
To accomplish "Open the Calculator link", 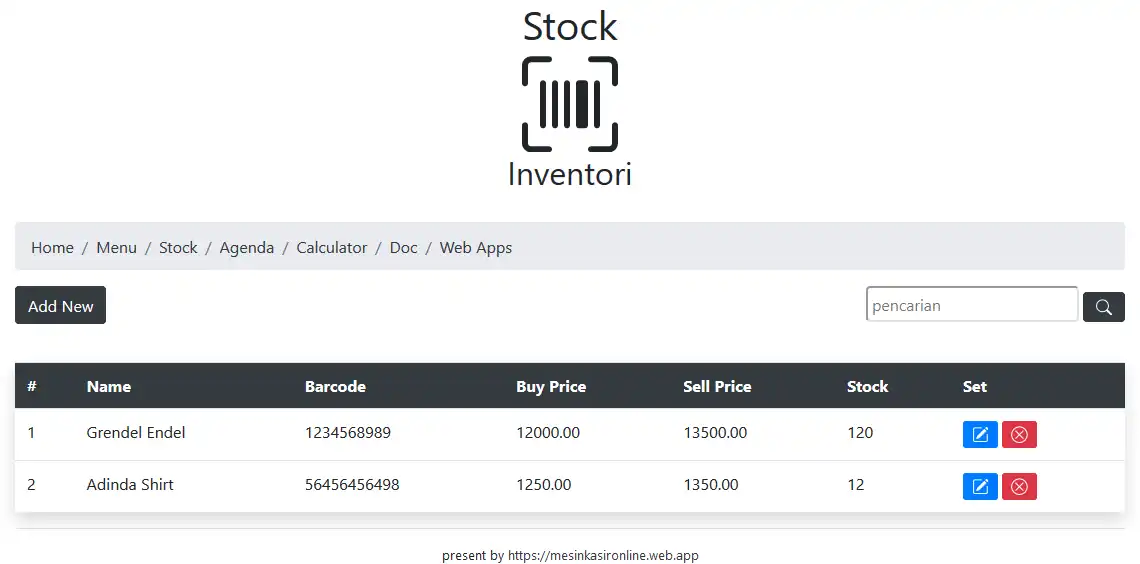I will (332, 248).
